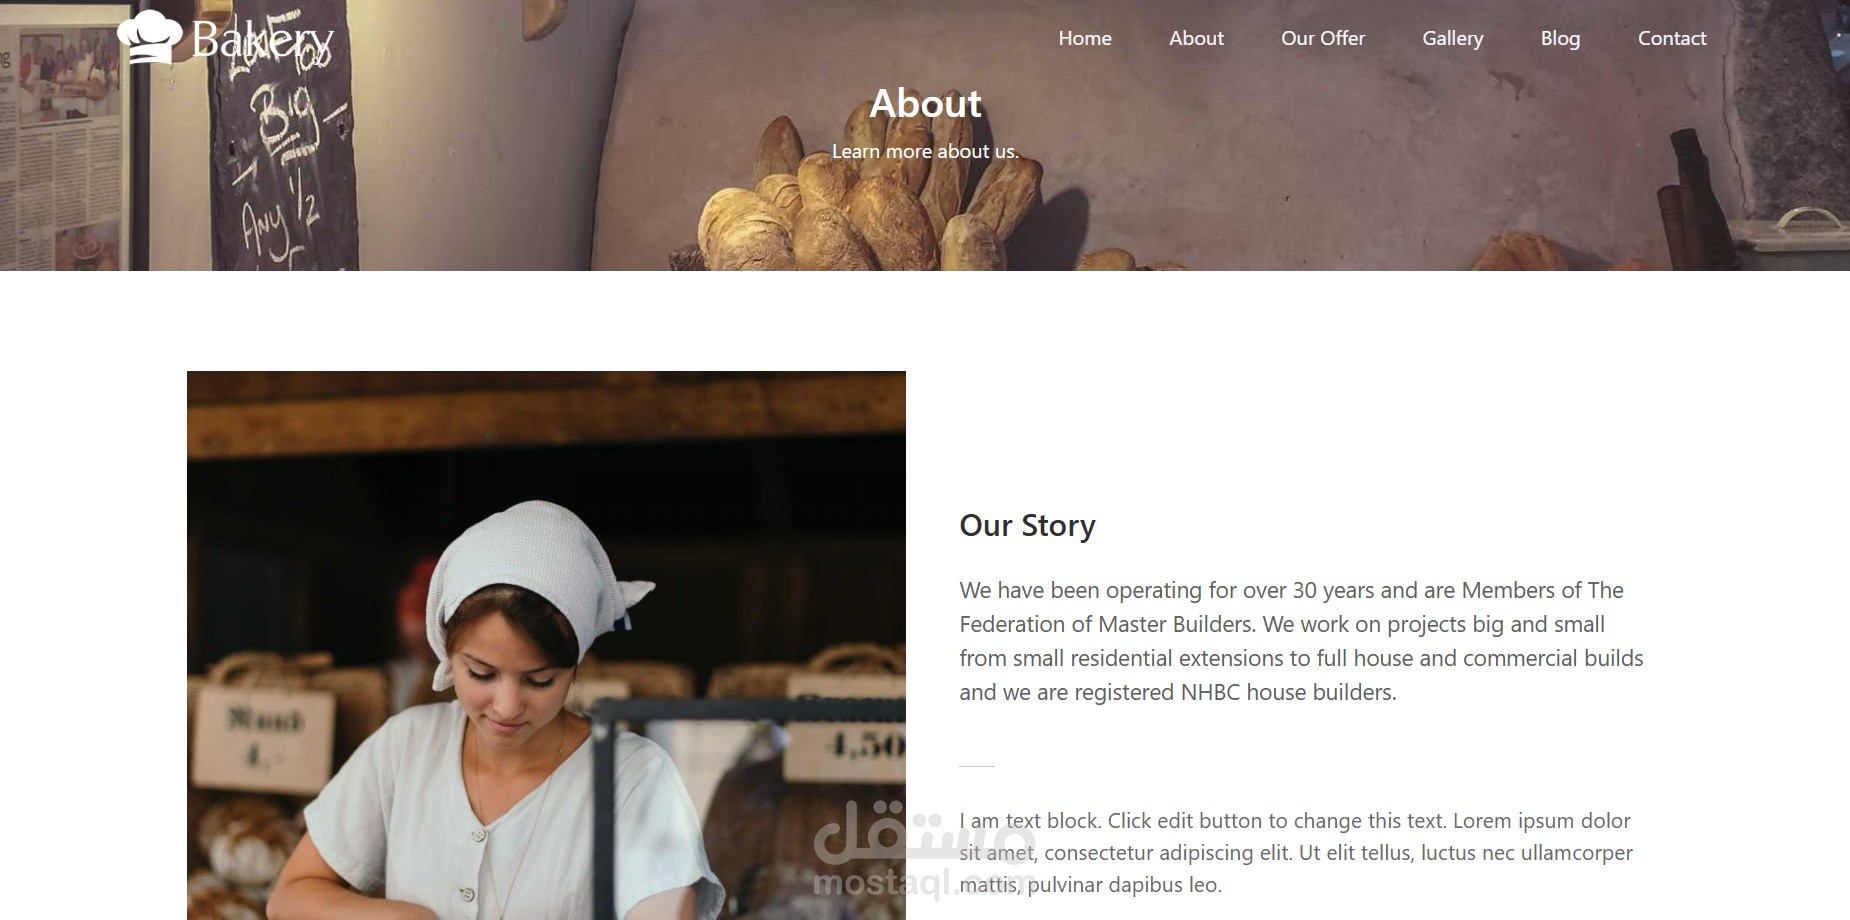Select Contact in the navigation bar
Viewport: 1850px width, 920px height.
[1672, 38]
